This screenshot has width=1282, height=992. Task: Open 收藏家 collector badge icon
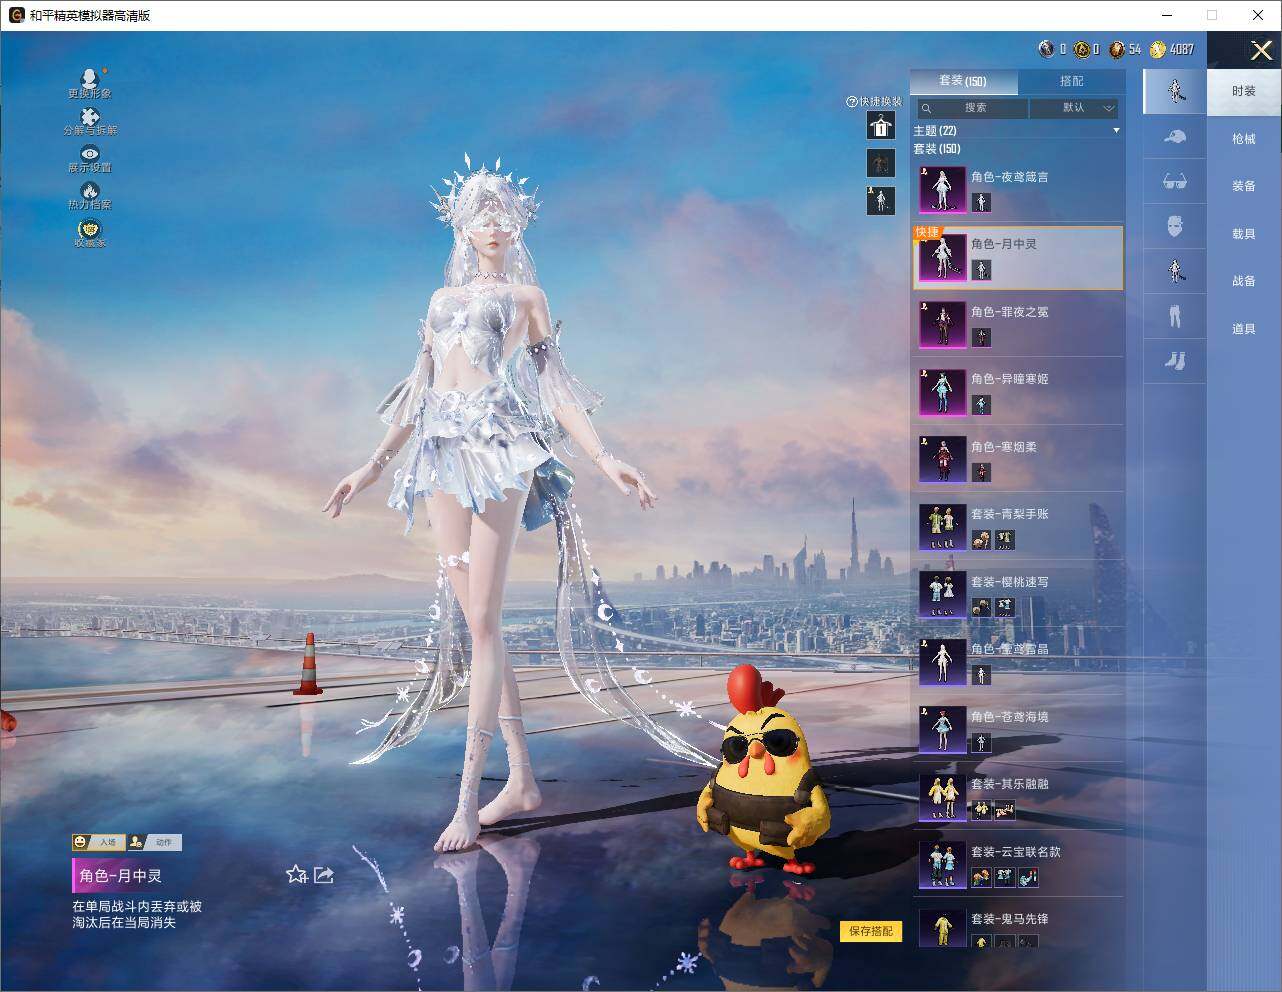pos(90,229)
